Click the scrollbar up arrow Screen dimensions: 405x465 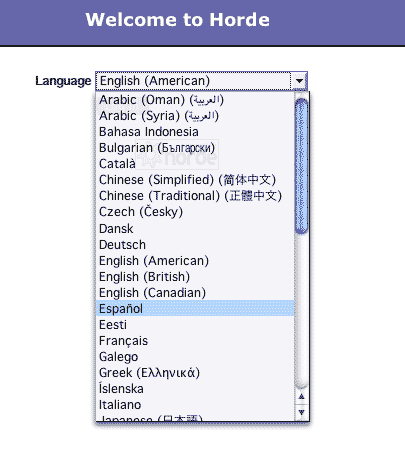pos(301,397)
